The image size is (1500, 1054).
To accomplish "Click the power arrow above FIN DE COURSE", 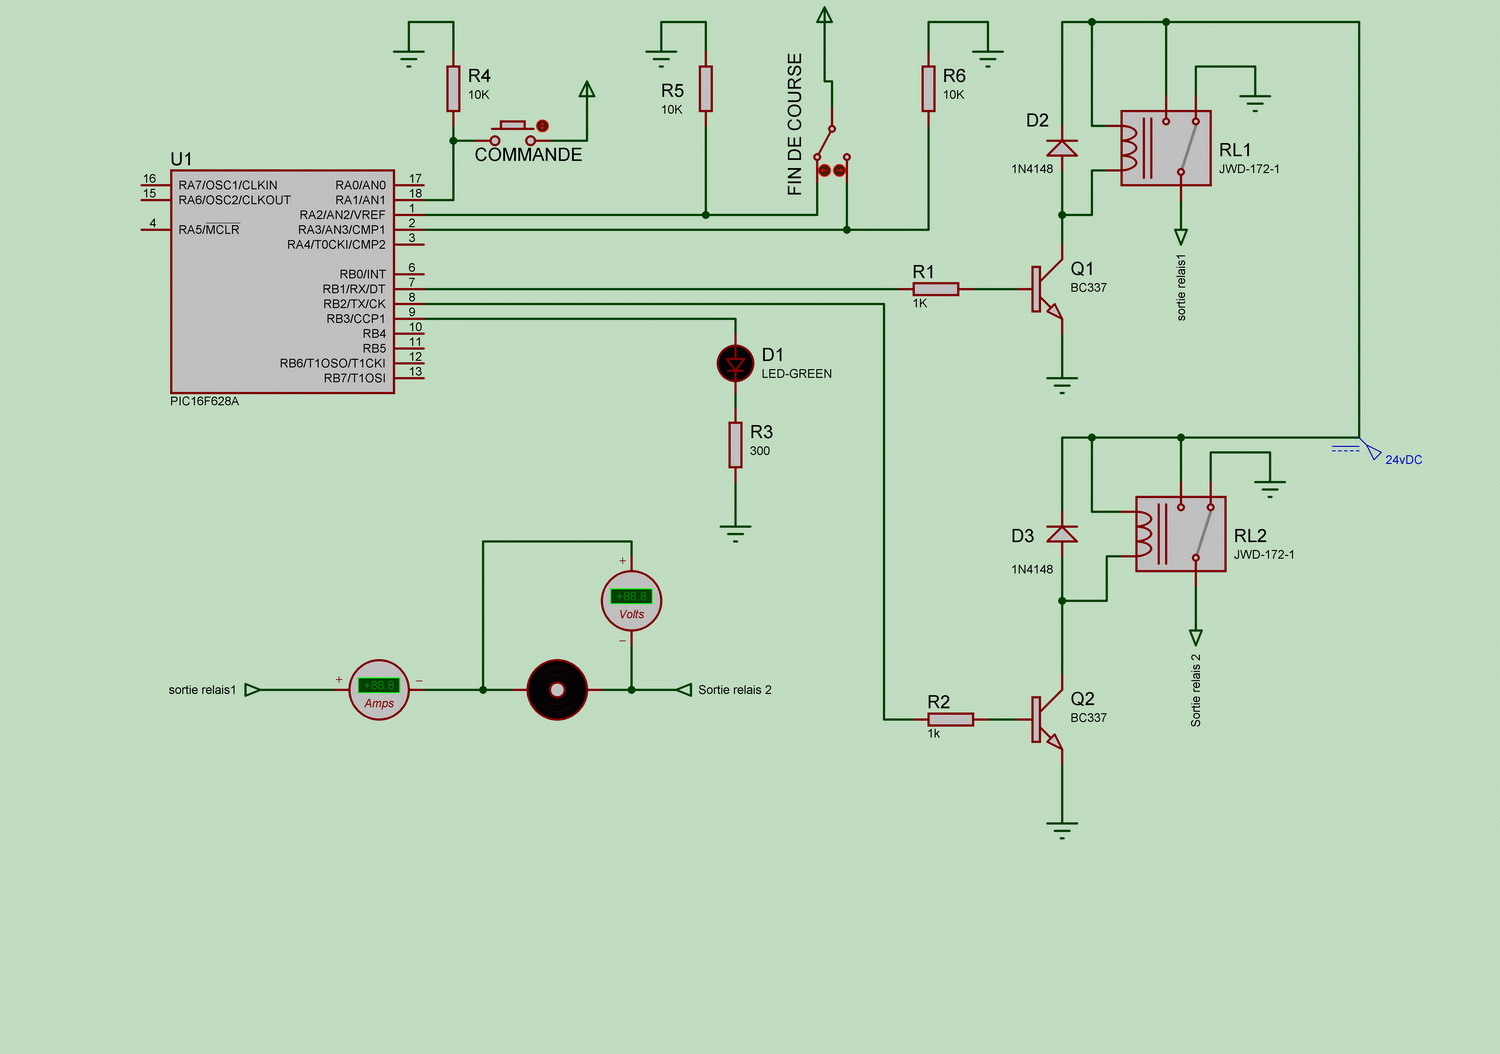I will point(824,15).
